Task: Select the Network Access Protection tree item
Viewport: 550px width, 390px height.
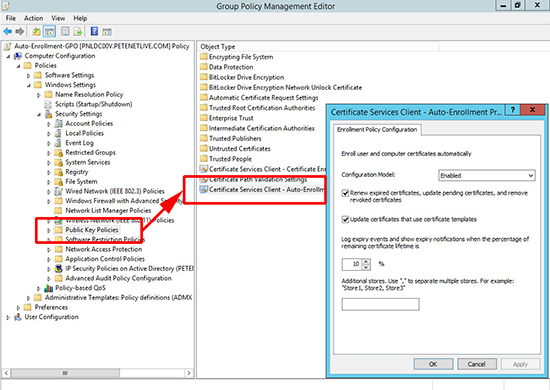Action: [x=103, y=249]
